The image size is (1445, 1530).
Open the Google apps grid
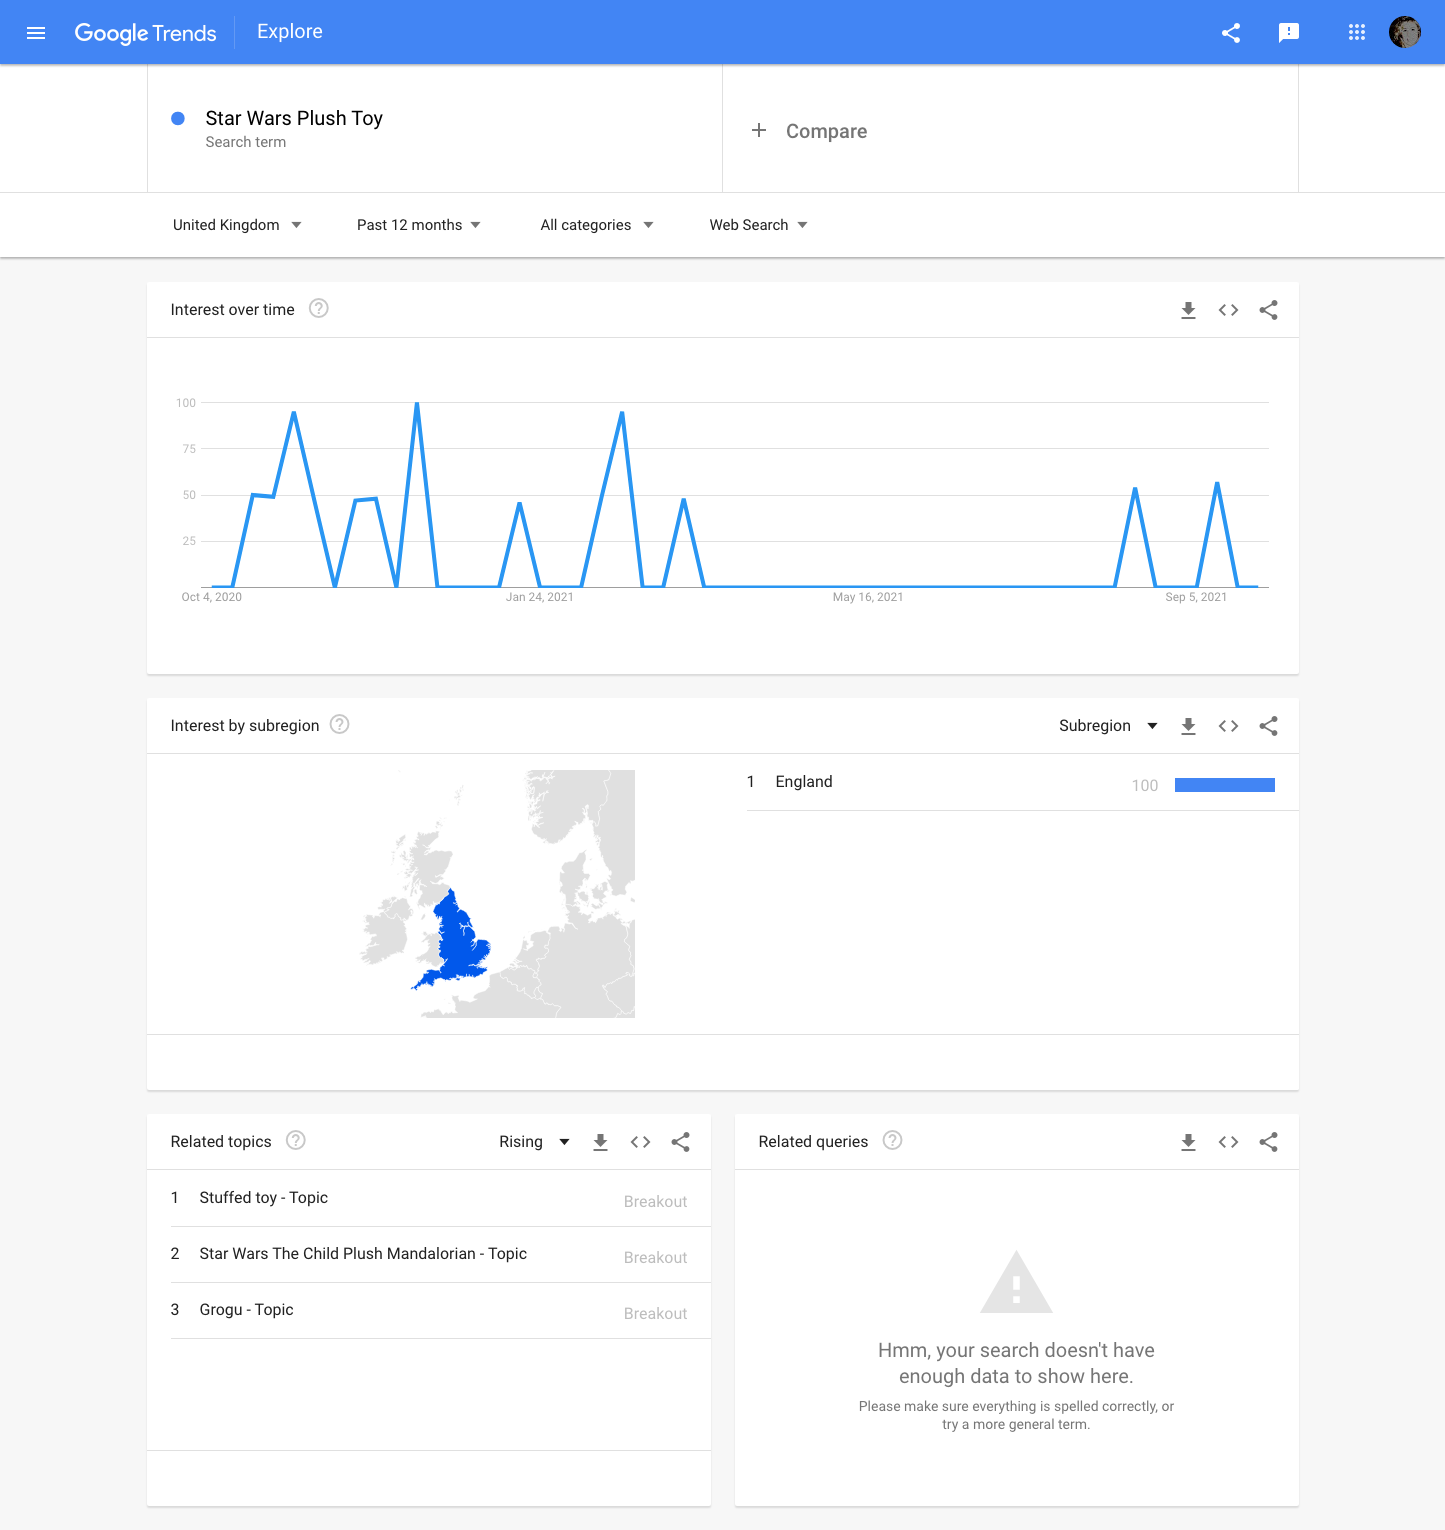pyautogui.click(x=1357, y=33)
